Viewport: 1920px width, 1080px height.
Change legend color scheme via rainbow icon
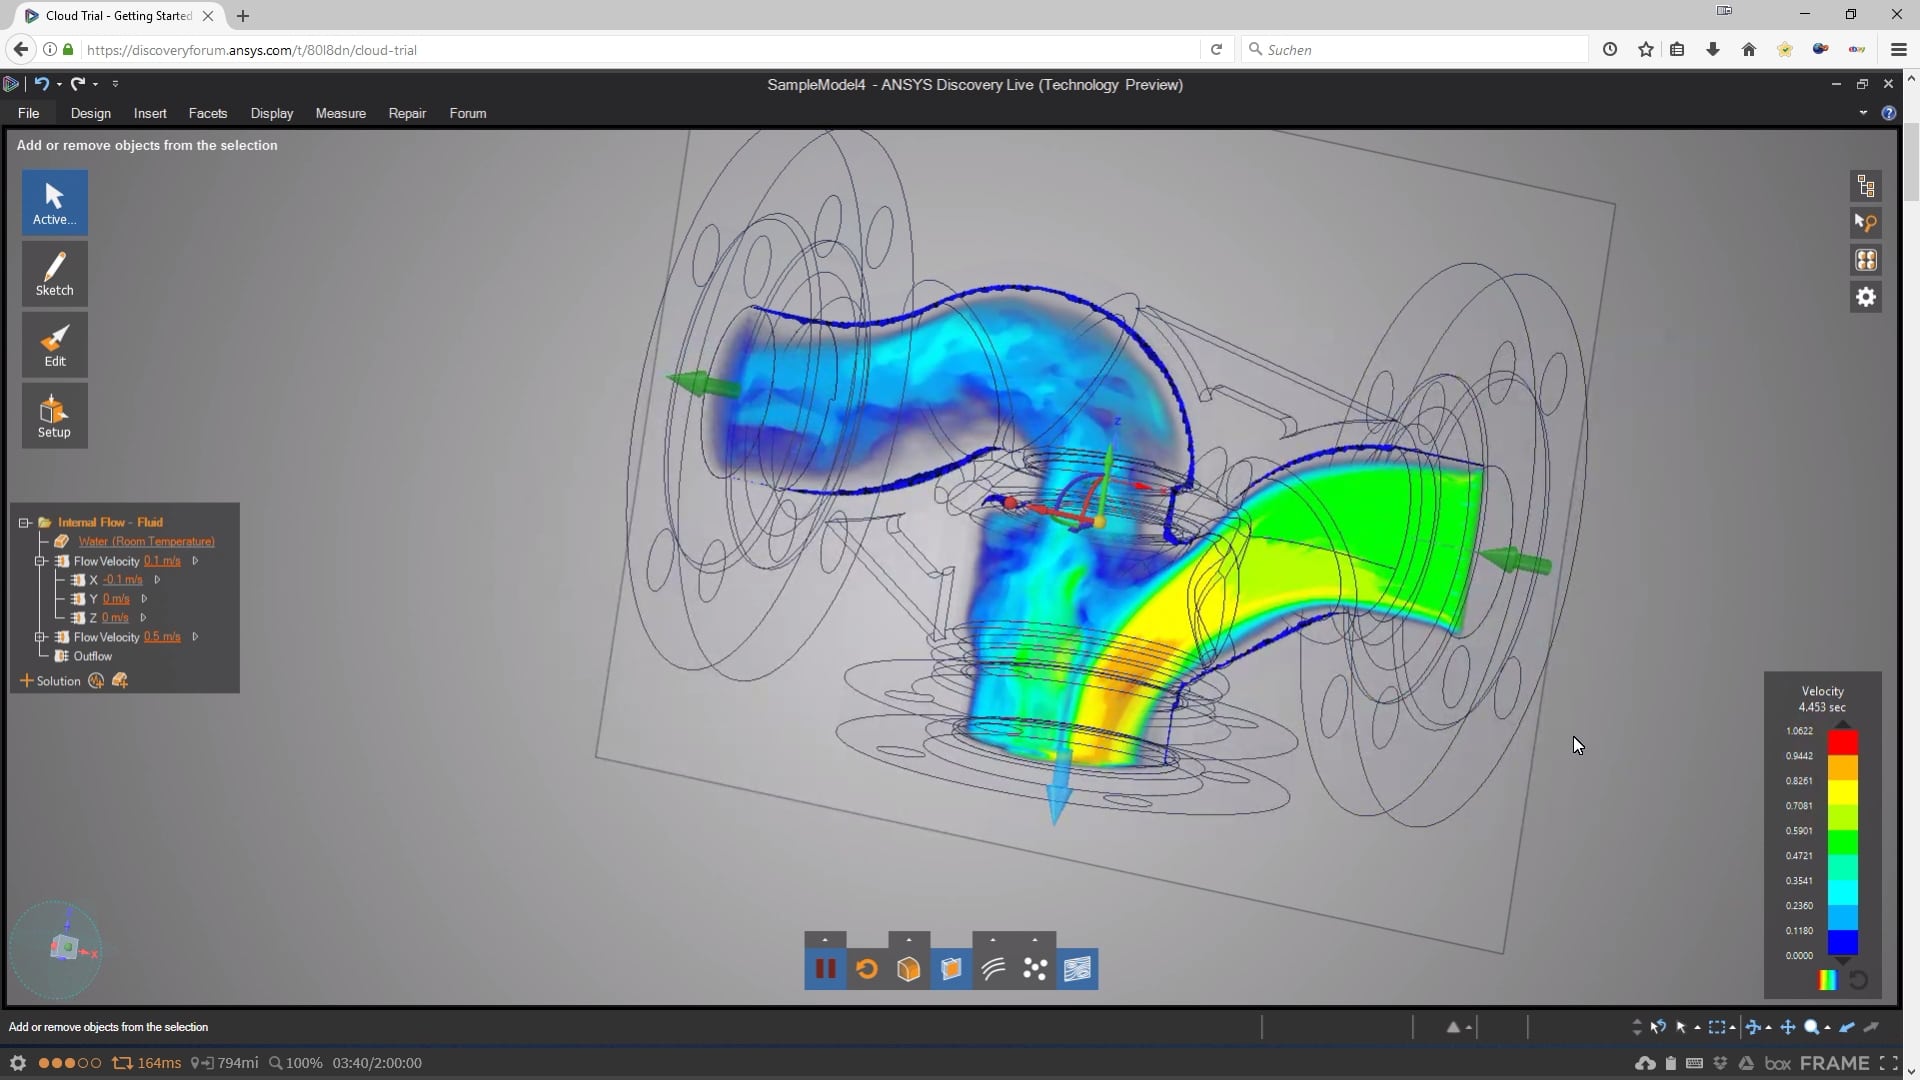pos(1827,980)
